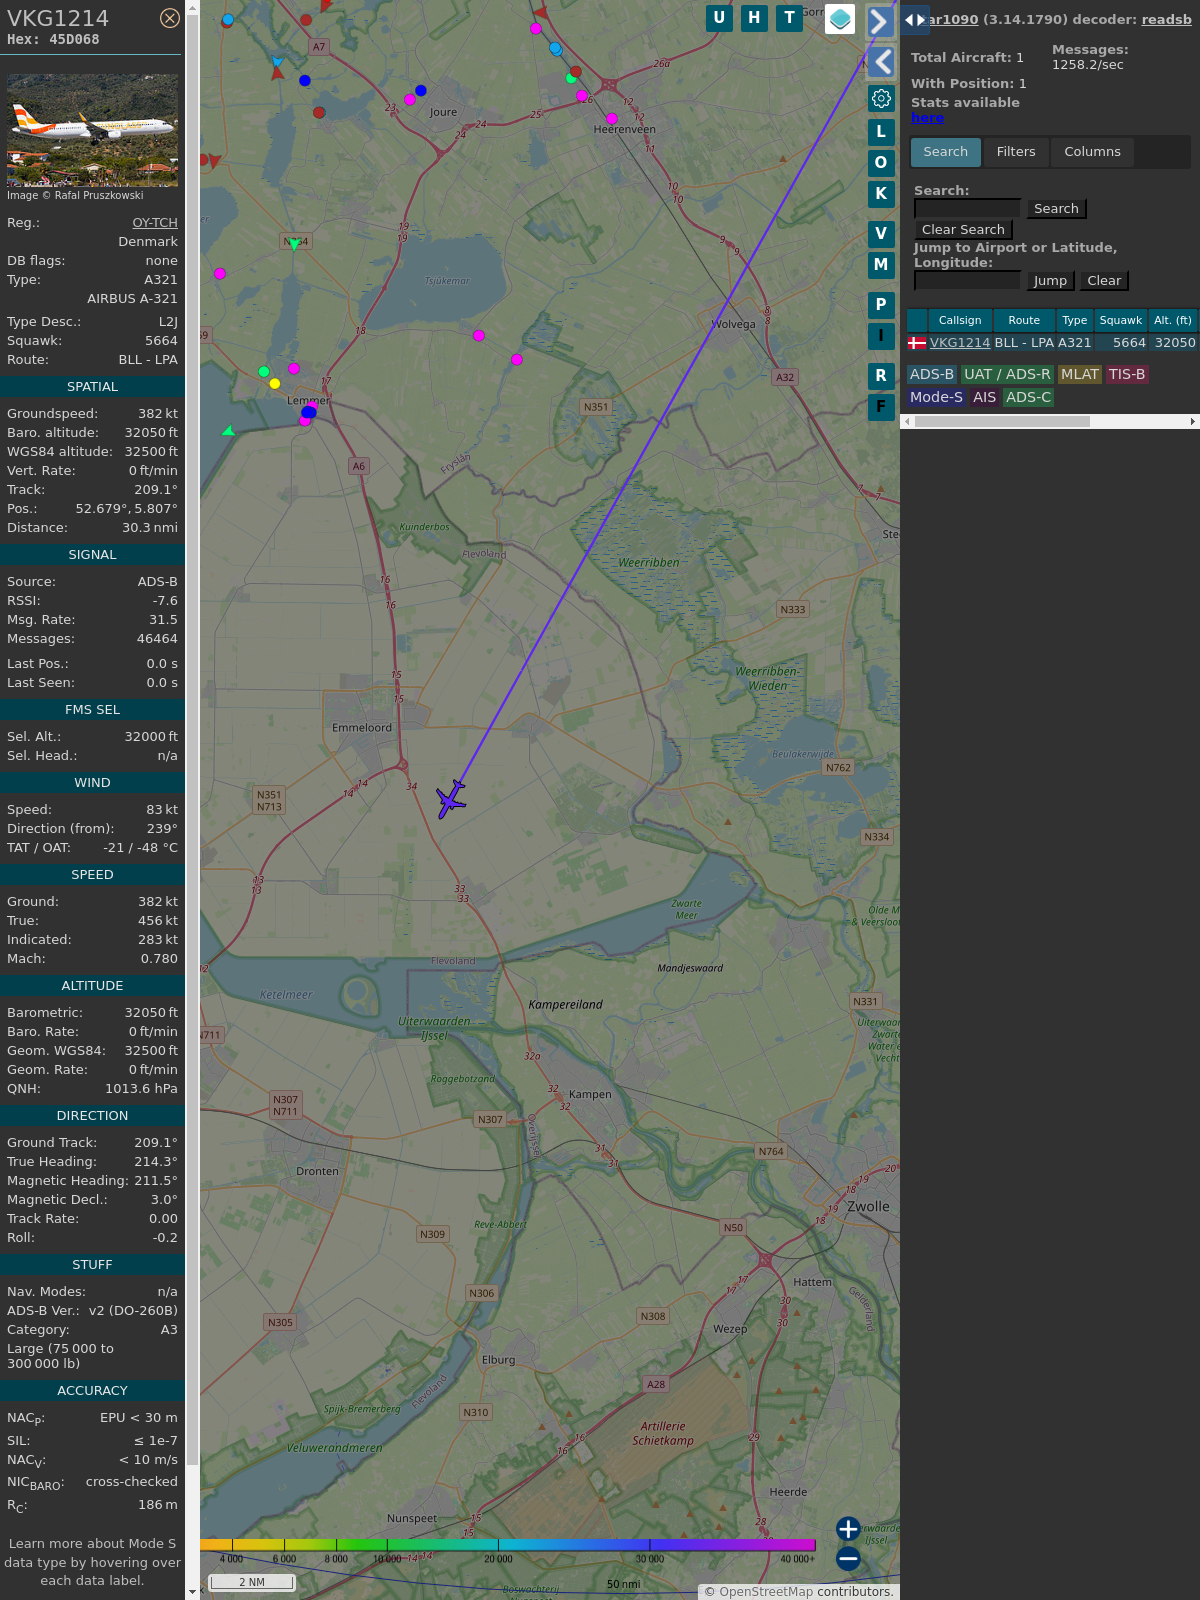The width and height of the screenshot is (1200, 1600).
Task: Click the TIS-B legend label
Action: 1127,374
